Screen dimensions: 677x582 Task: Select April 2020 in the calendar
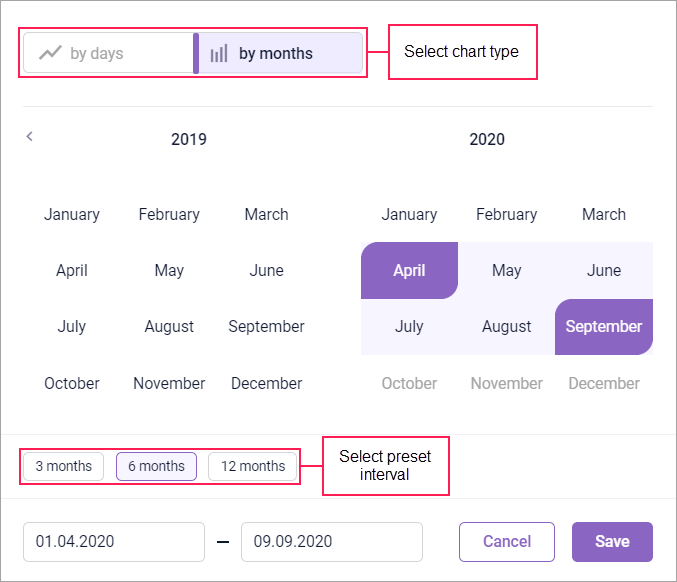click(409, 270)
